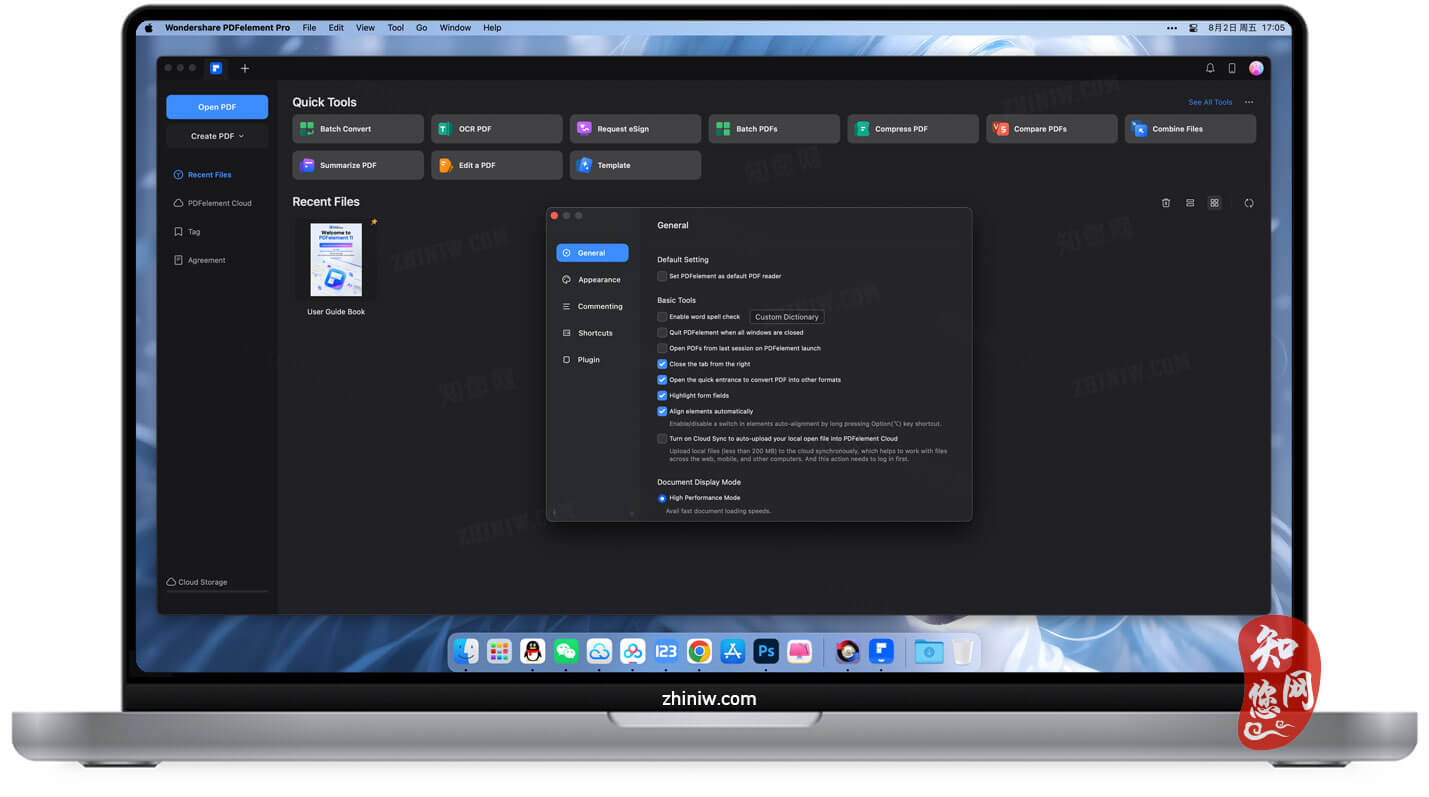The width and height of the screenshot is (1429, 797).
Task: Click the Cloud Storage usage bar
Action: [x=217, y=591]
